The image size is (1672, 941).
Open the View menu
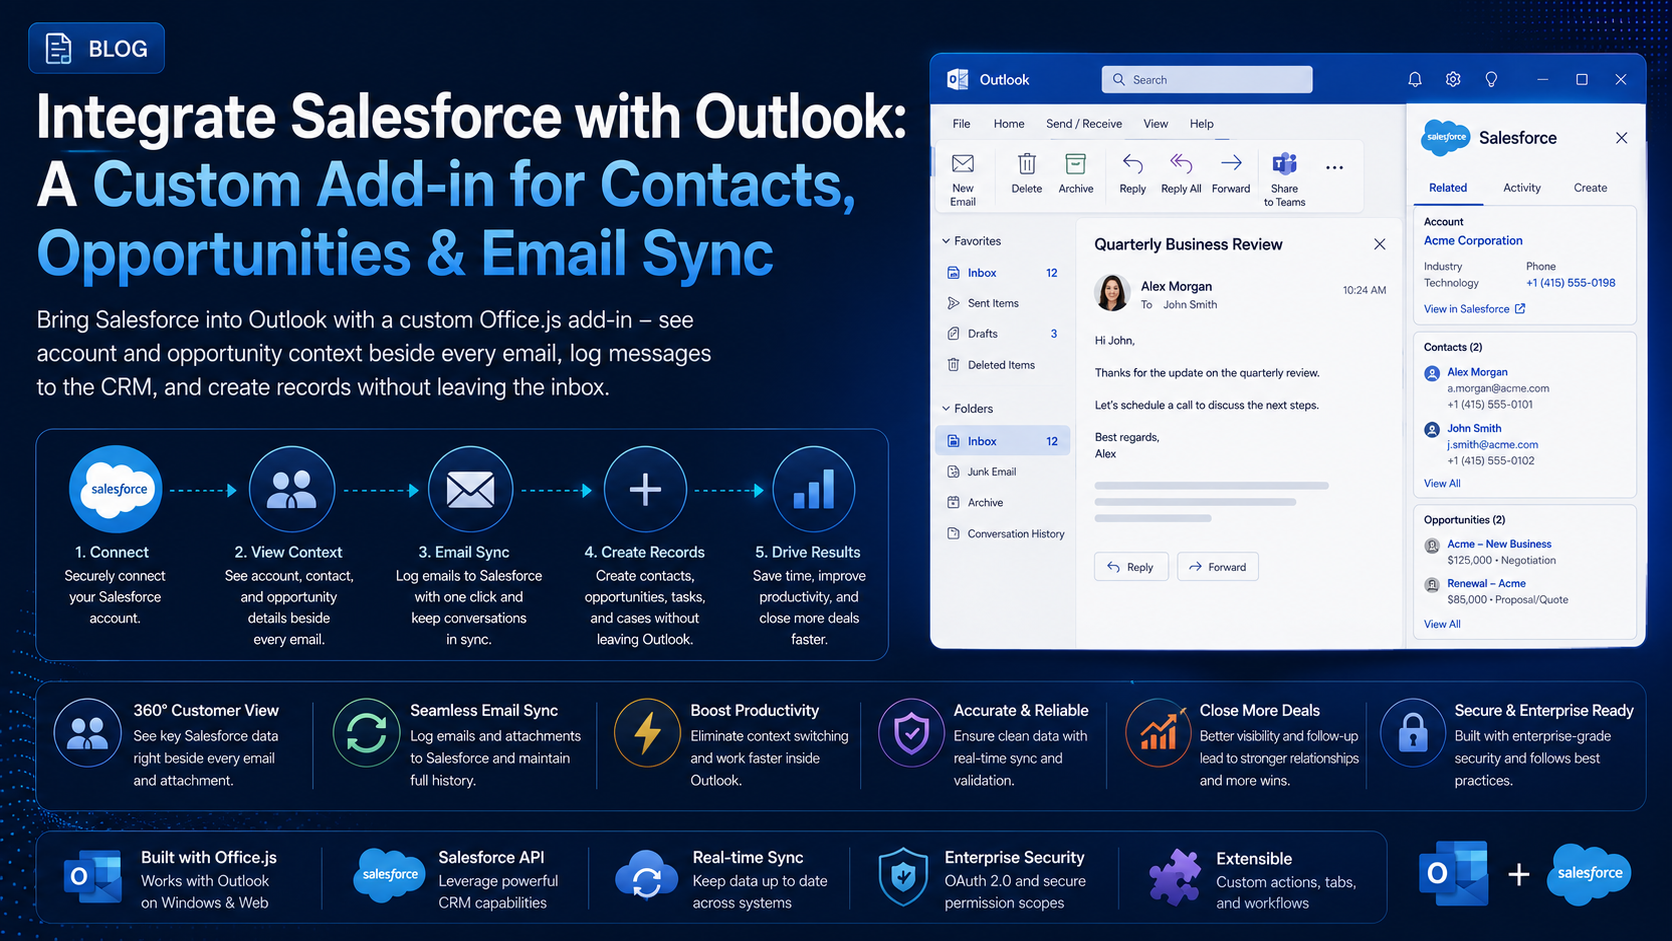point(1155,124)
